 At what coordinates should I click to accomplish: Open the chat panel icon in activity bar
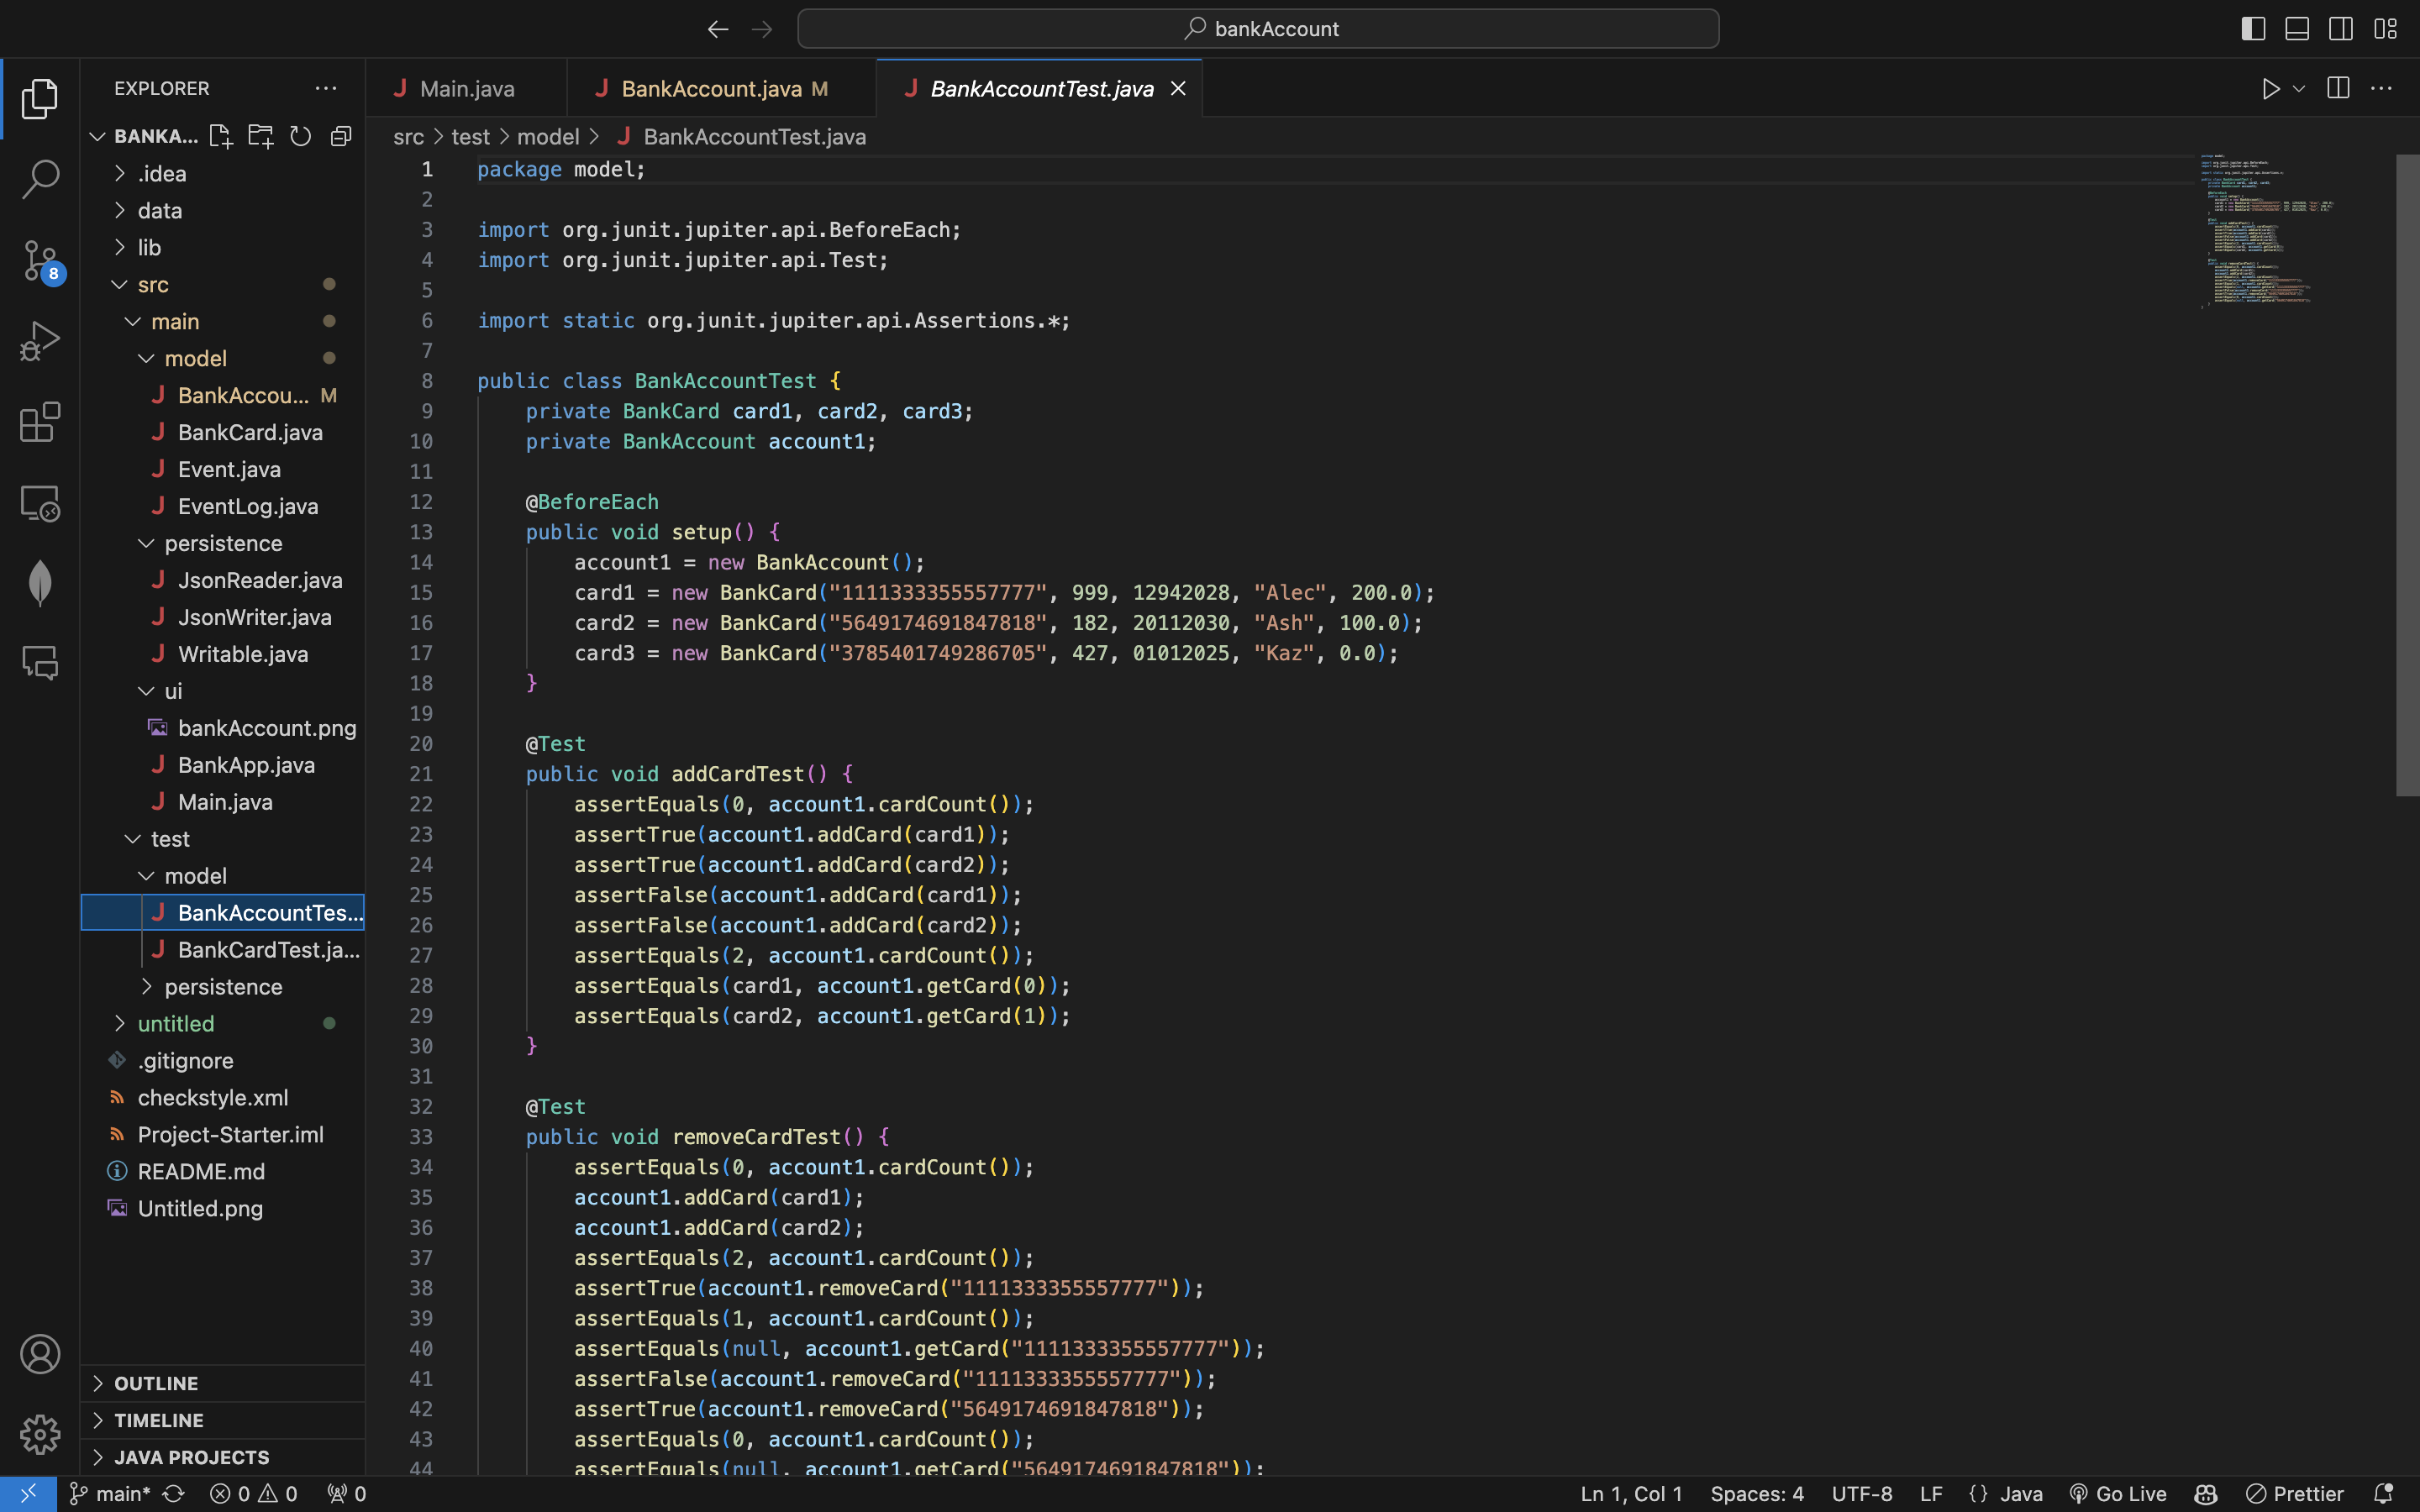pyautogui.click(x=40, y=663)
